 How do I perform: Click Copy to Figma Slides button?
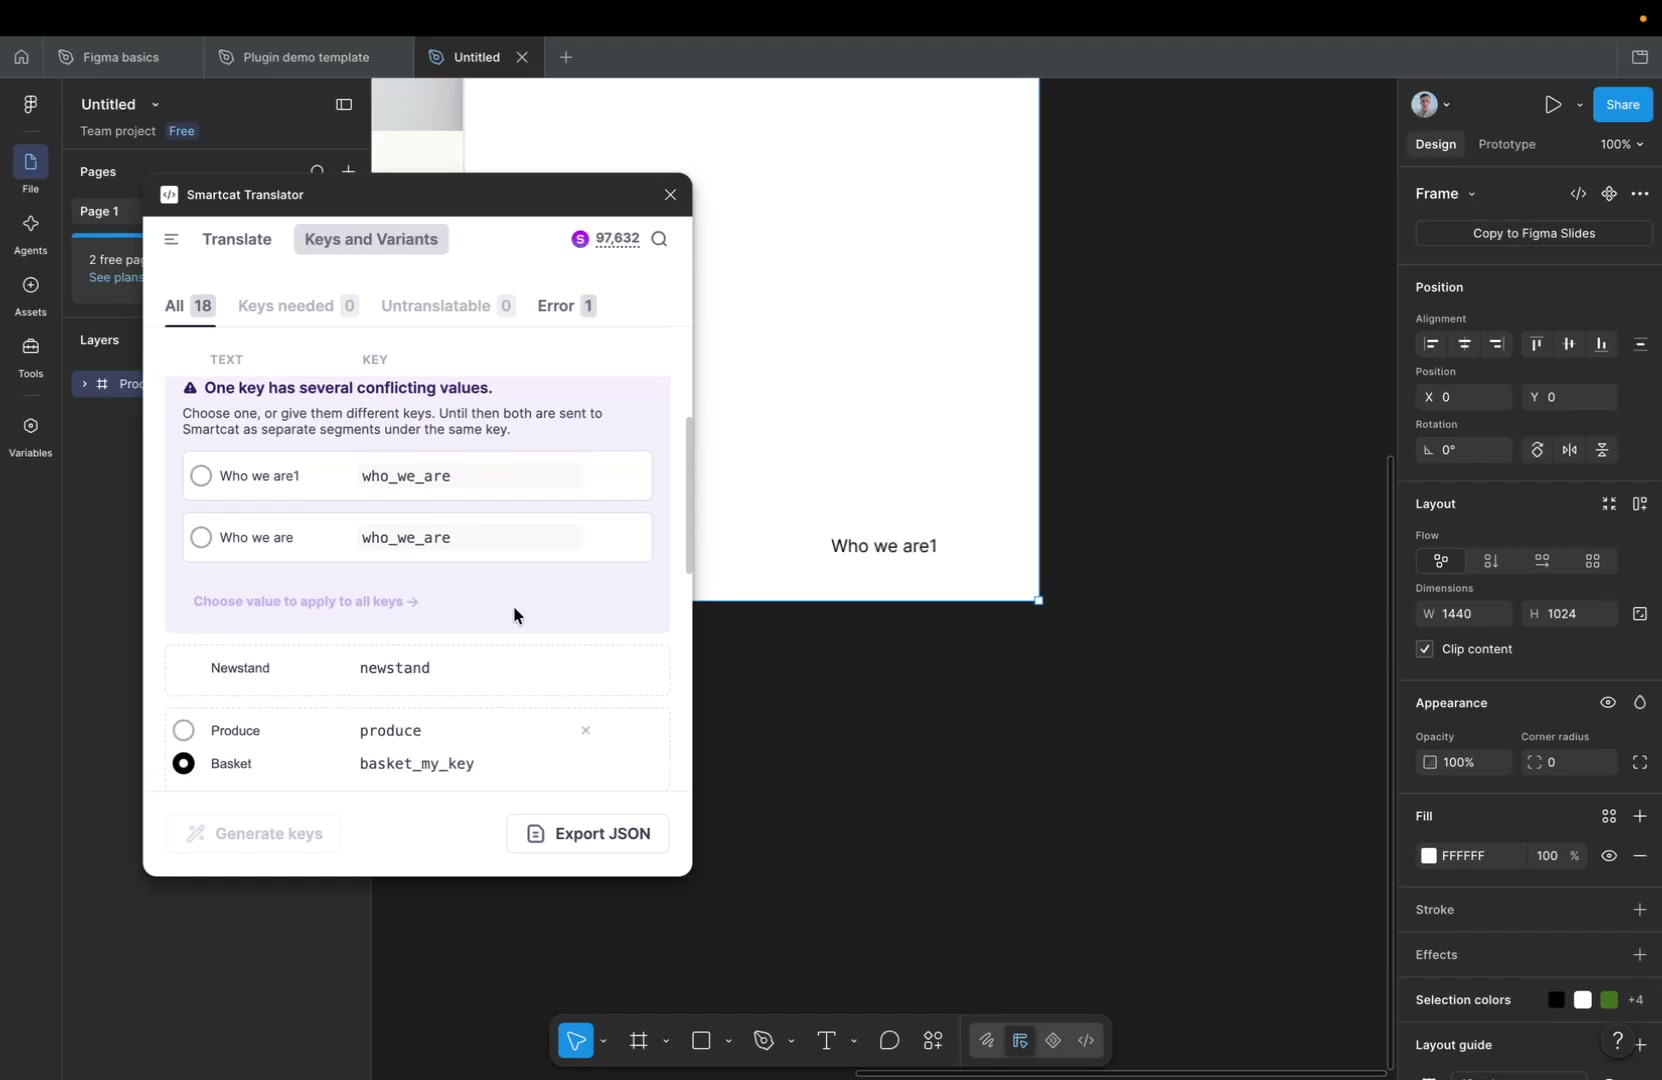point(1533,233)
